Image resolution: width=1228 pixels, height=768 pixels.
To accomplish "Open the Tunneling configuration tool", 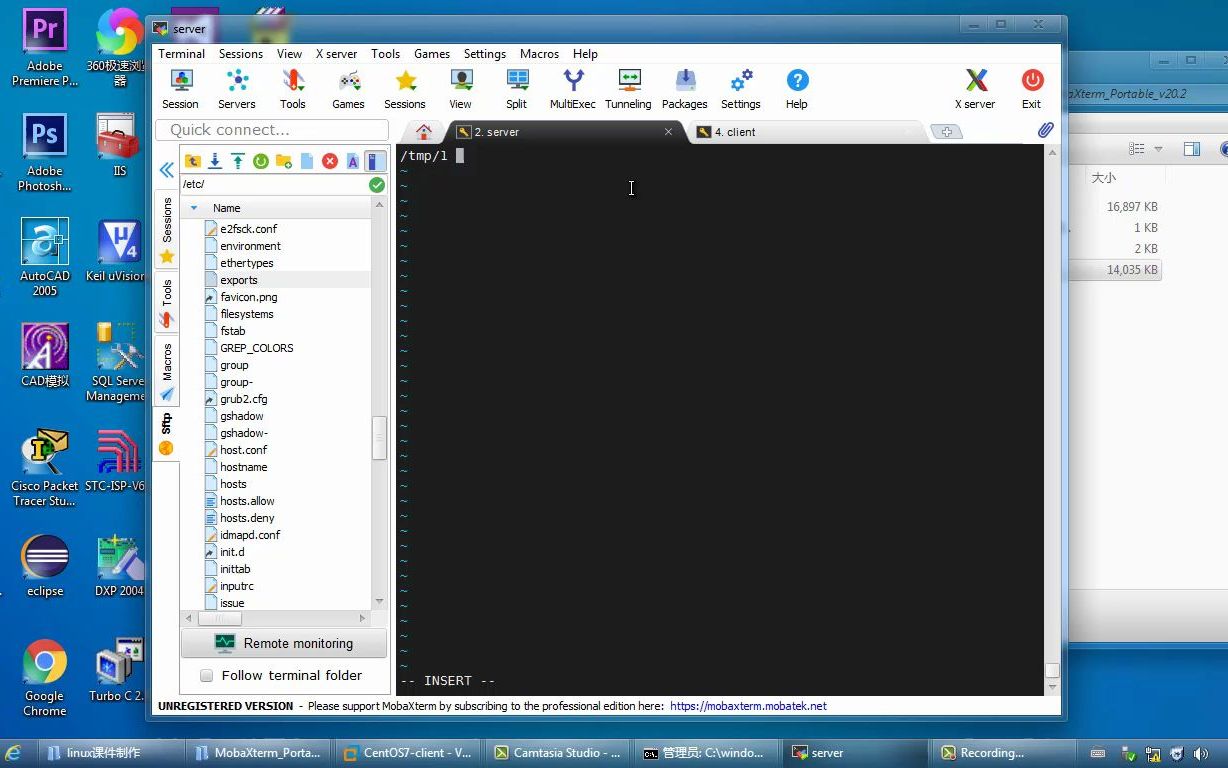I will click(x=628, y=88).
